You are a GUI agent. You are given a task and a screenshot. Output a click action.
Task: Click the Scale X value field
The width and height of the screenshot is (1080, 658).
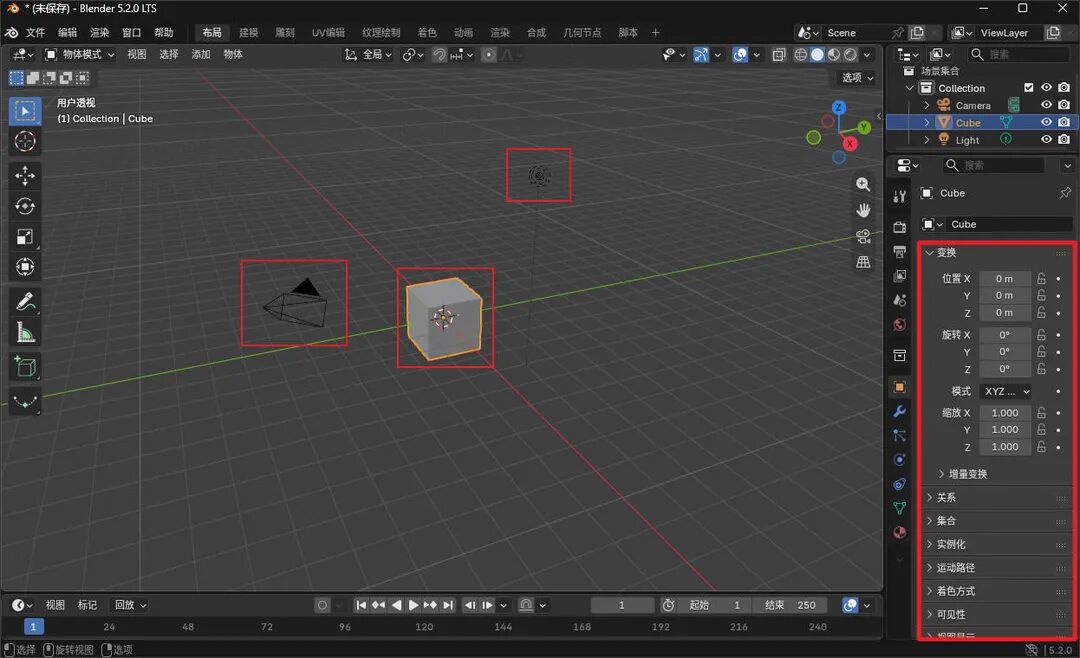click(1006, 413)
